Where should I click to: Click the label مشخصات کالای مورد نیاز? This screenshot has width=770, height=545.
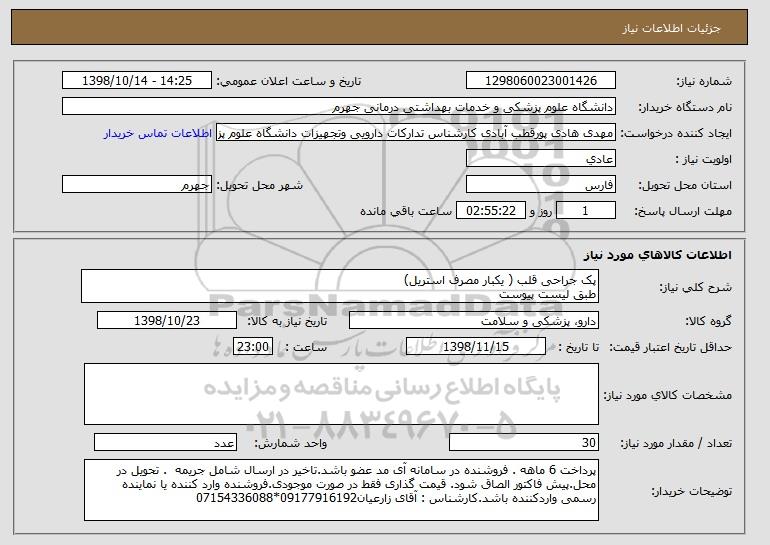(667, 395)
